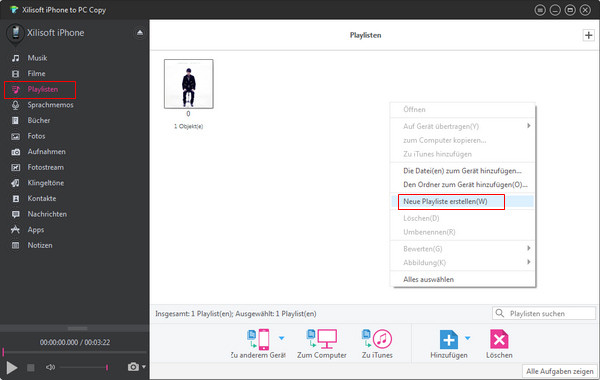This screenshot has height=380, width=600.
Task: Open the Nachrichten category
Action: [x=47, y=214]
